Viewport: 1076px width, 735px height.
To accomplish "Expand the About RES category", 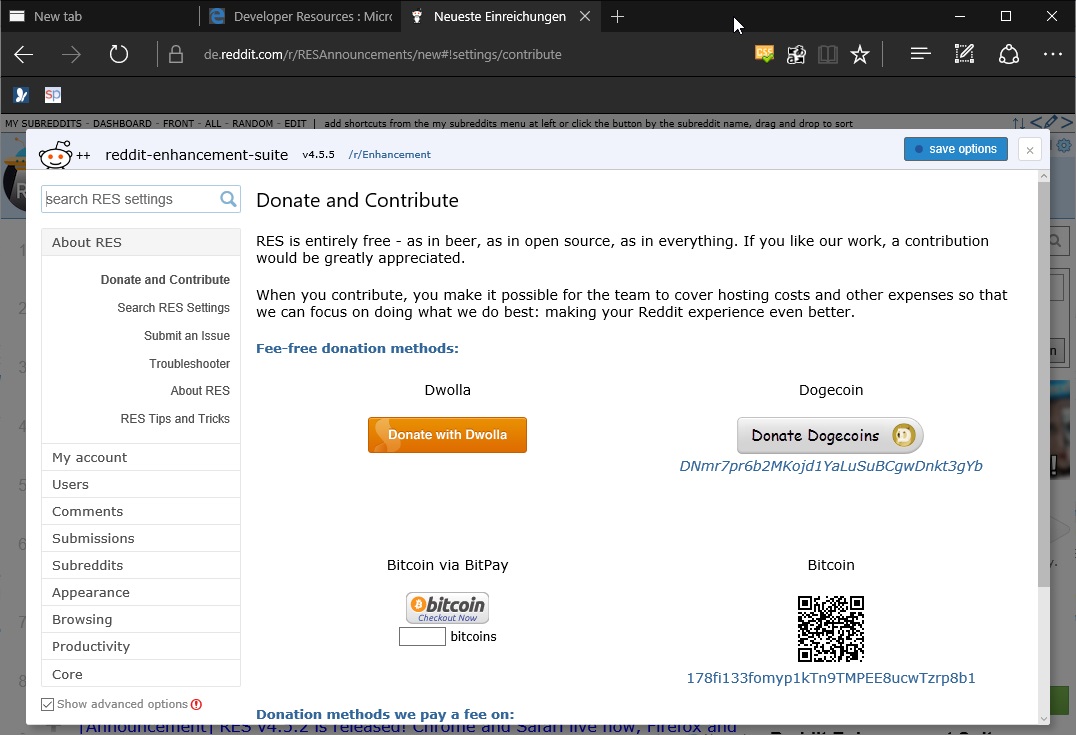I will click(x=141, y=242).
